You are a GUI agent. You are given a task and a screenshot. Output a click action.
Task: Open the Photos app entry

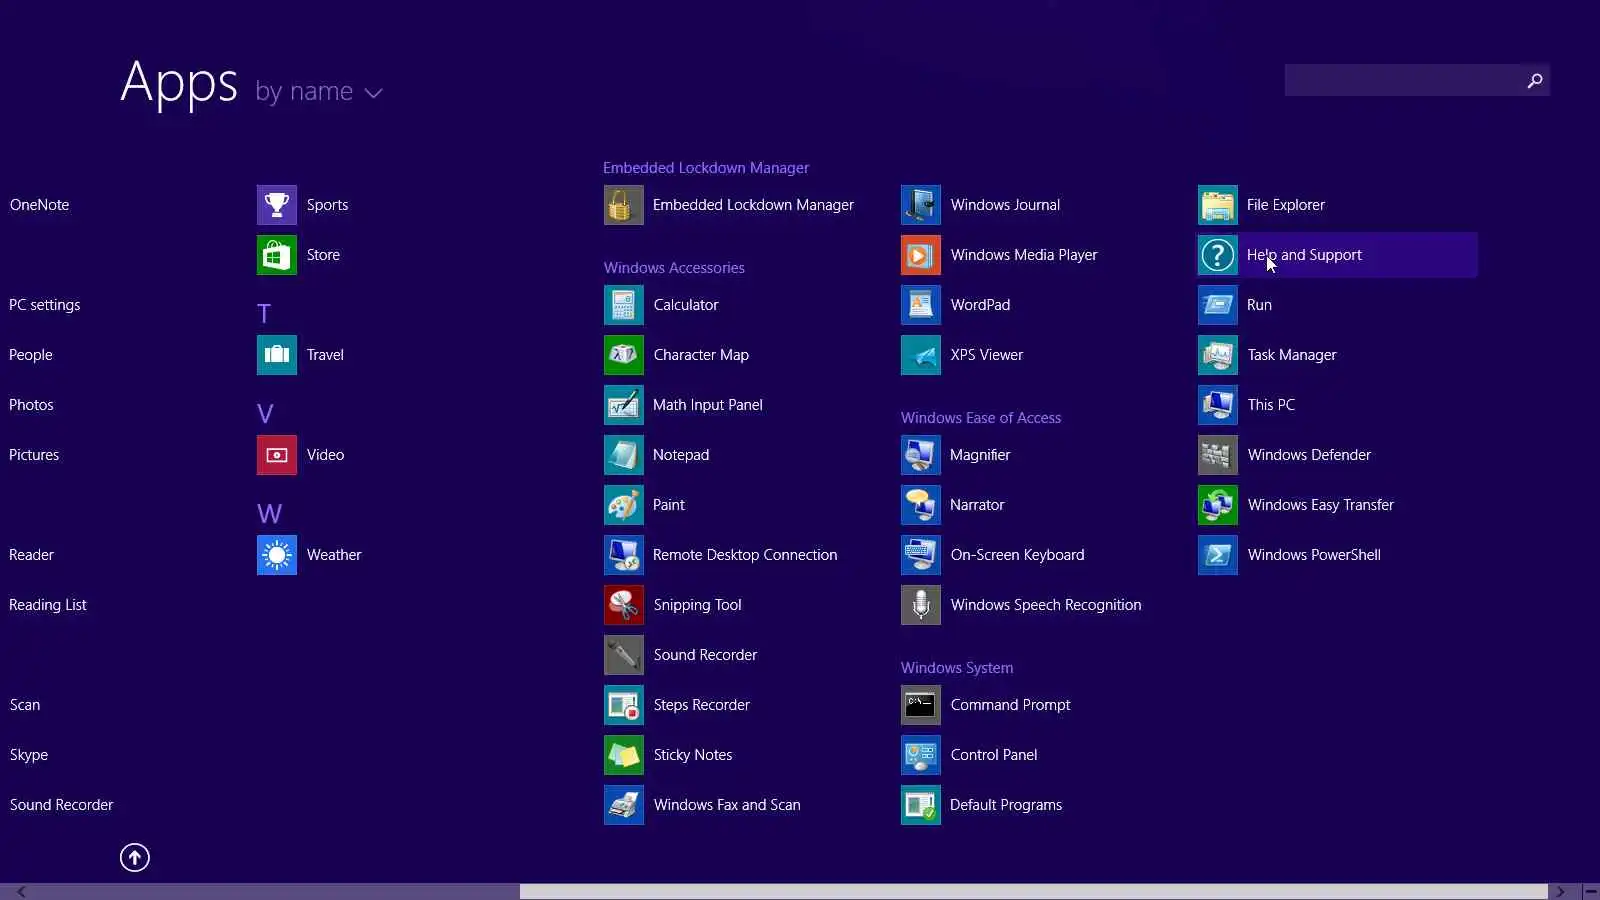tap(31, 405)
